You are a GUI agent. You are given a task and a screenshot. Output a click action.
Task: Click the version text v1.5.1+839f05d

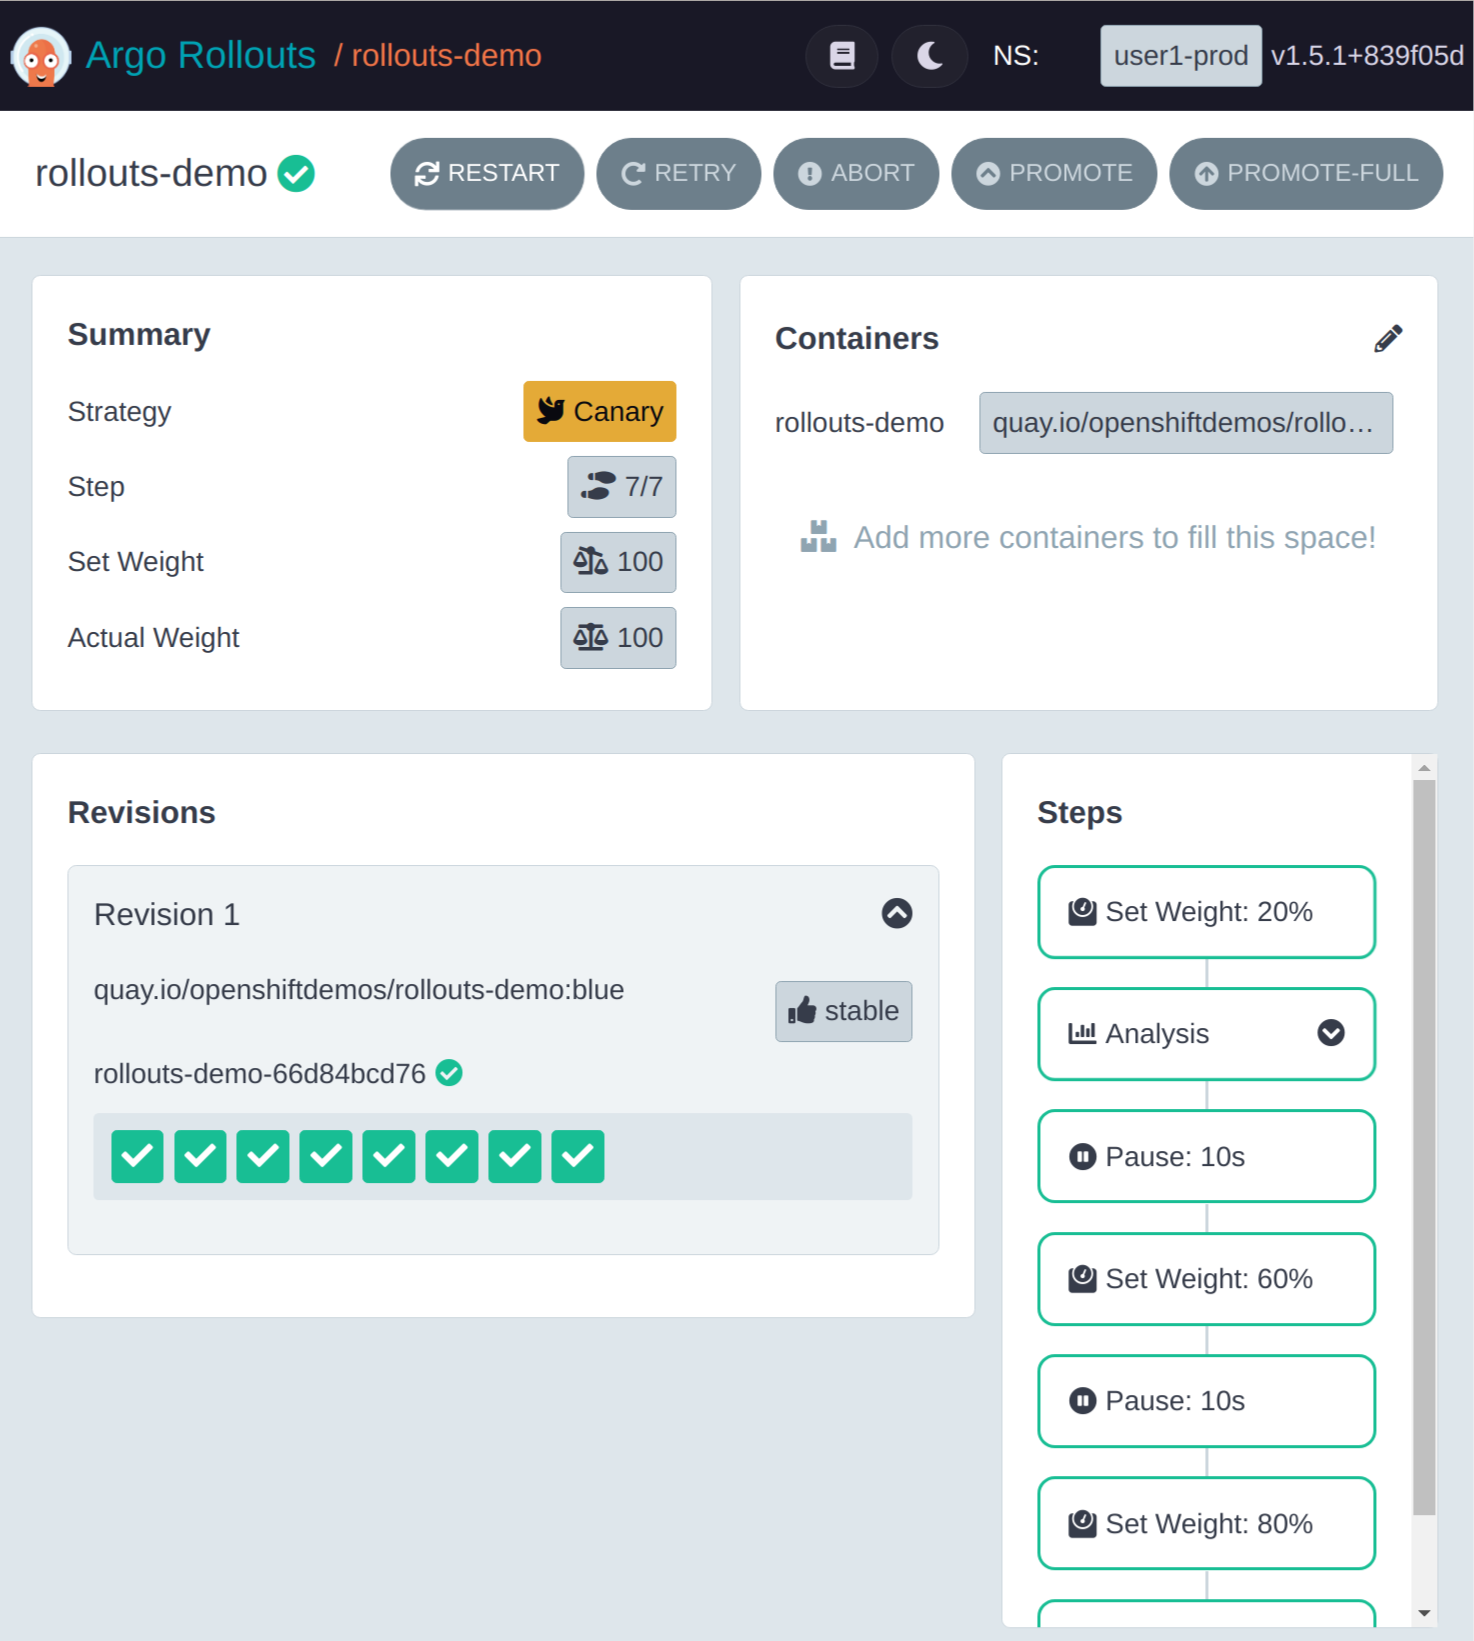tap(1367, 55)
